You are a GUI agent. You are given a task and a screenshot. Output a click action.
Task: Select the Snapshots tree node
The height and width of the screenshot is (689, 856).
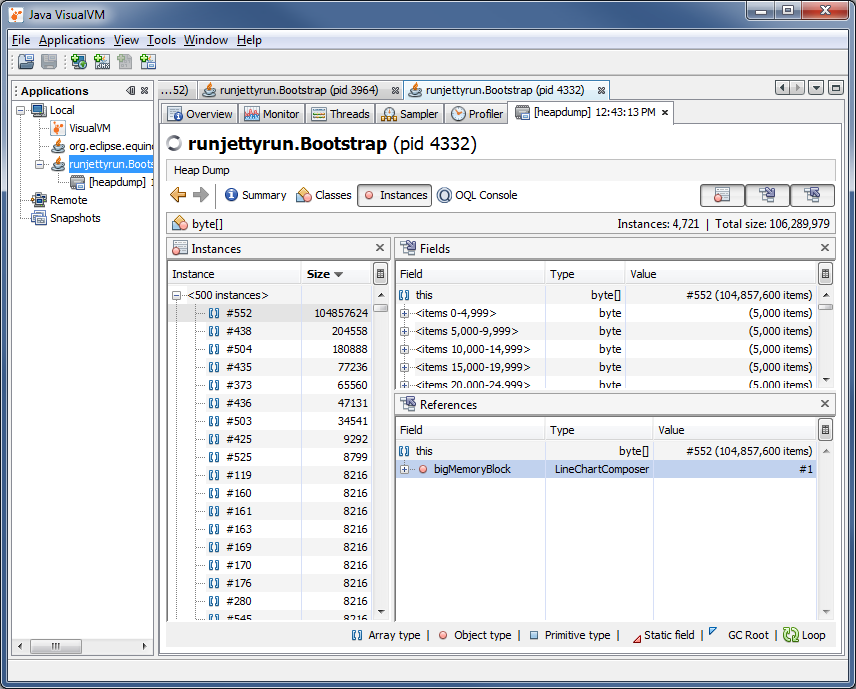pos(66,218)
